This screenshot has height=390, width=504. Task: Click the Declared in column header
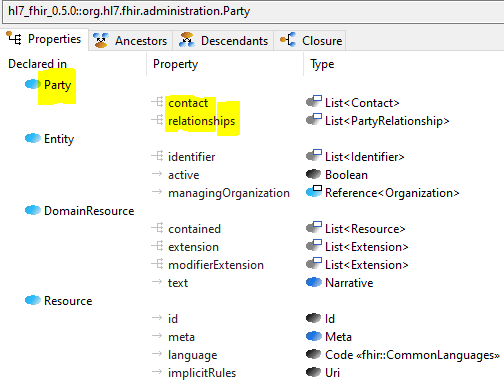(x=37, y=64)
